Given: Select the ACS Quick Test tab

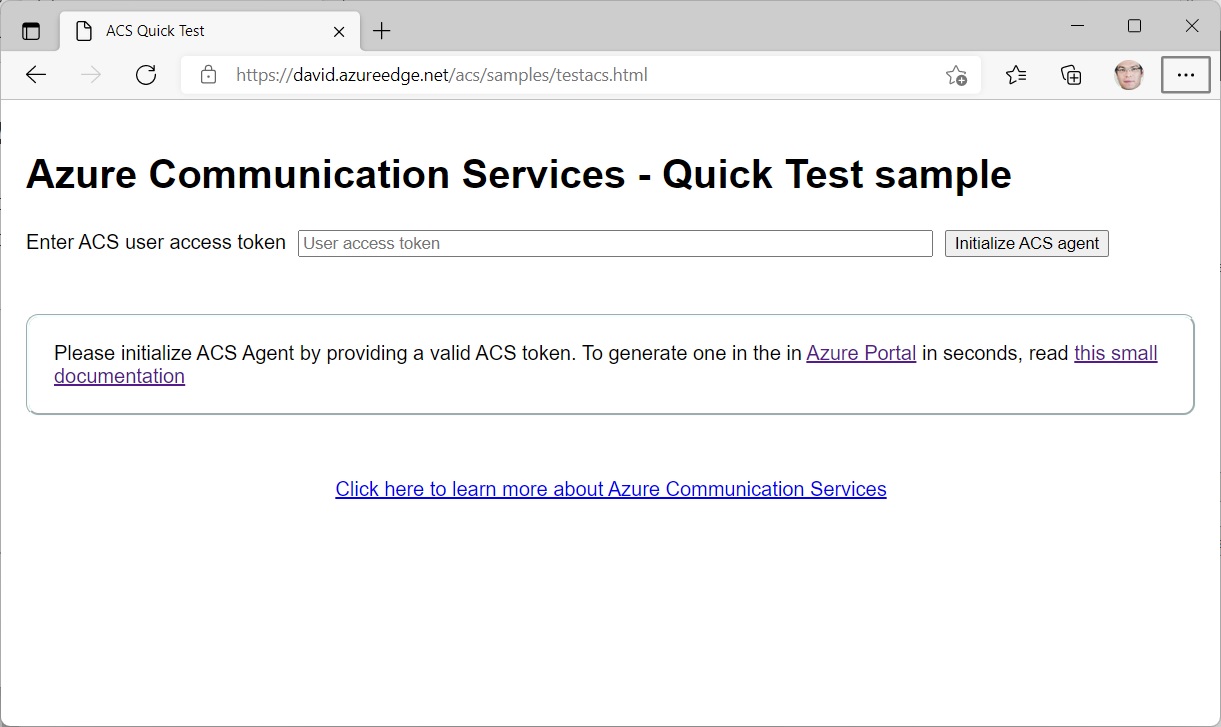Looking at the screenshot, I should click(190, 31).
